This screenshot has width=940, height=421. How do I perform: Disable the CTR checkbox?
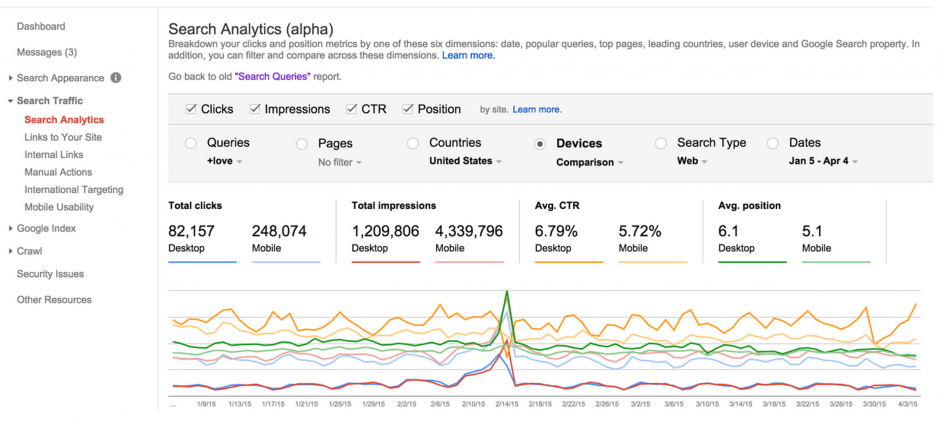[352, 109]
